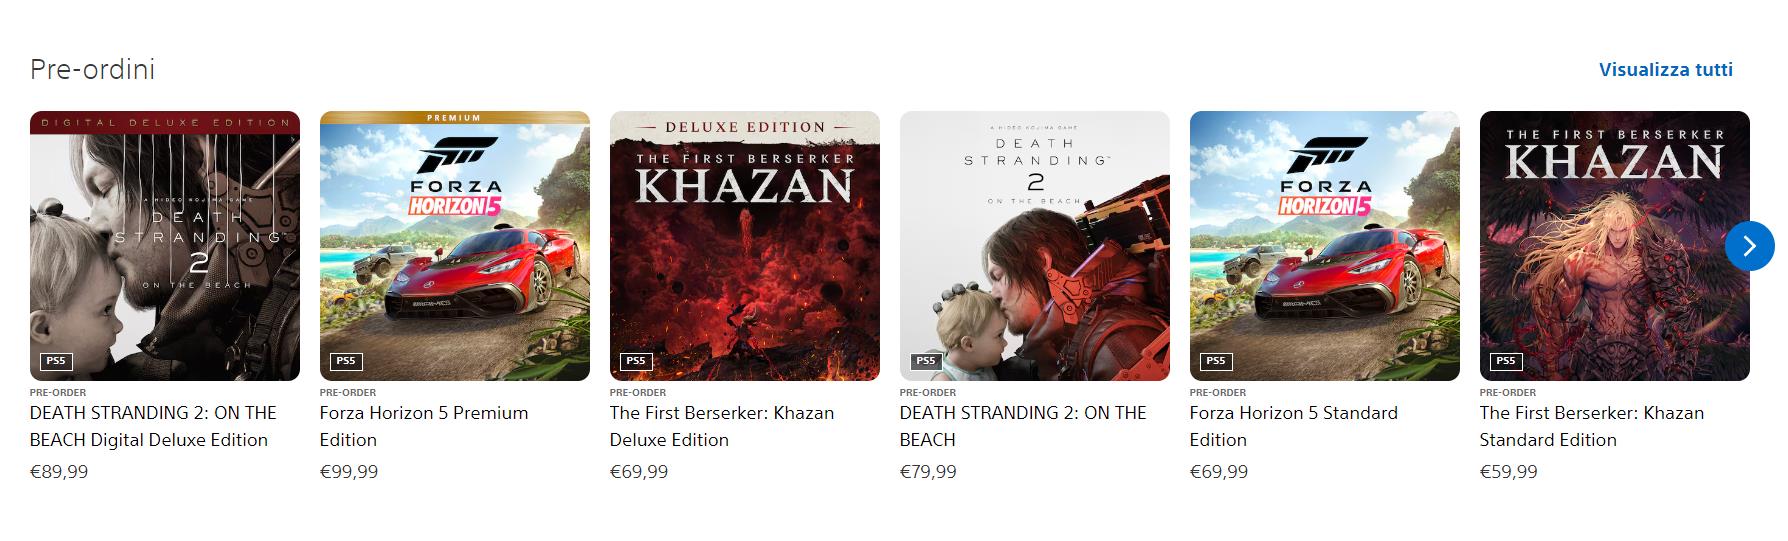
Task: Click the DEATH STRANDING 2: ON THE BEACH title
Action: tap(1023, 426)
